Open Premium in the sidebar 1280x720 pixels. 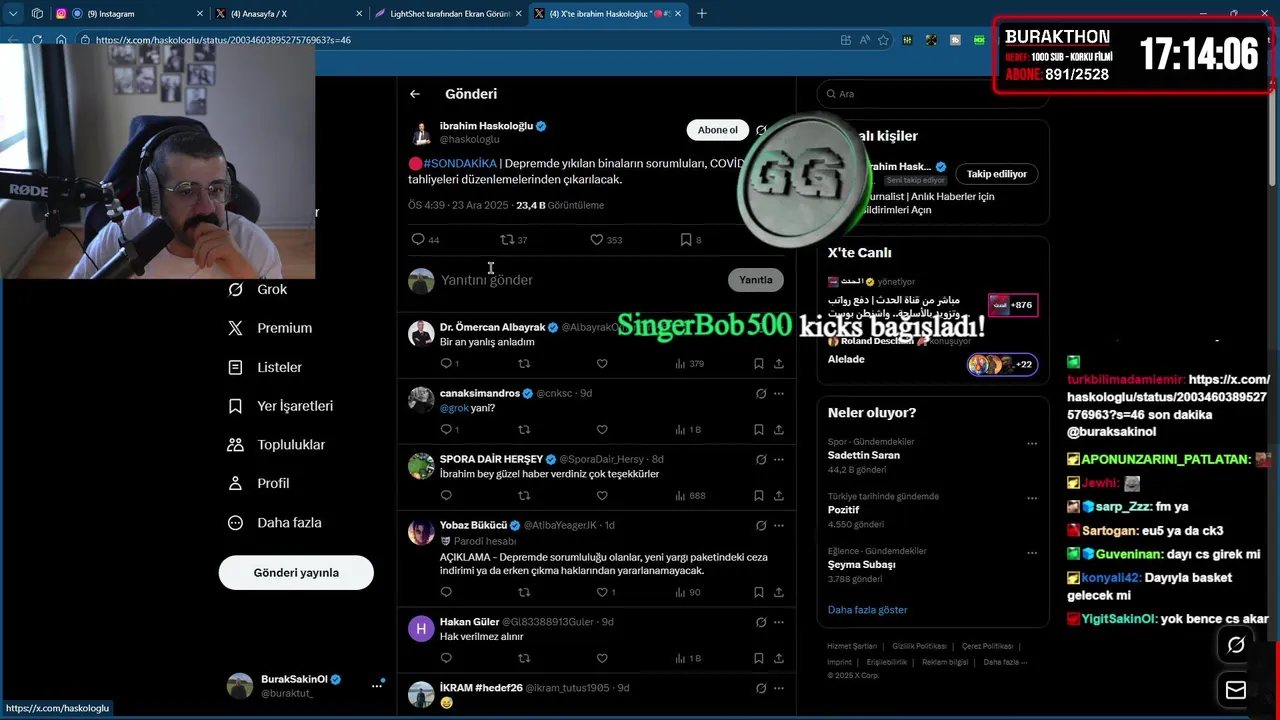[x=270, y=328]
